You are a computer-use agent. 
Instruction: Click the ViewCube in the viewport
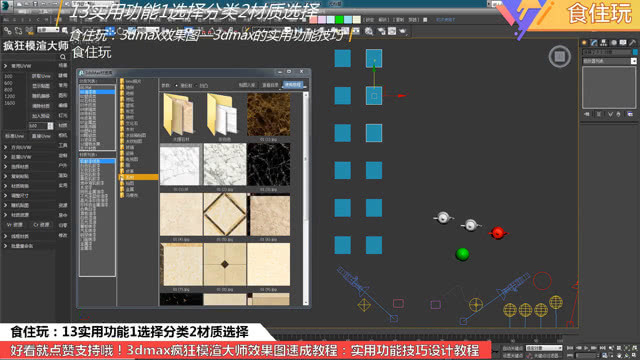coord(560,56)
